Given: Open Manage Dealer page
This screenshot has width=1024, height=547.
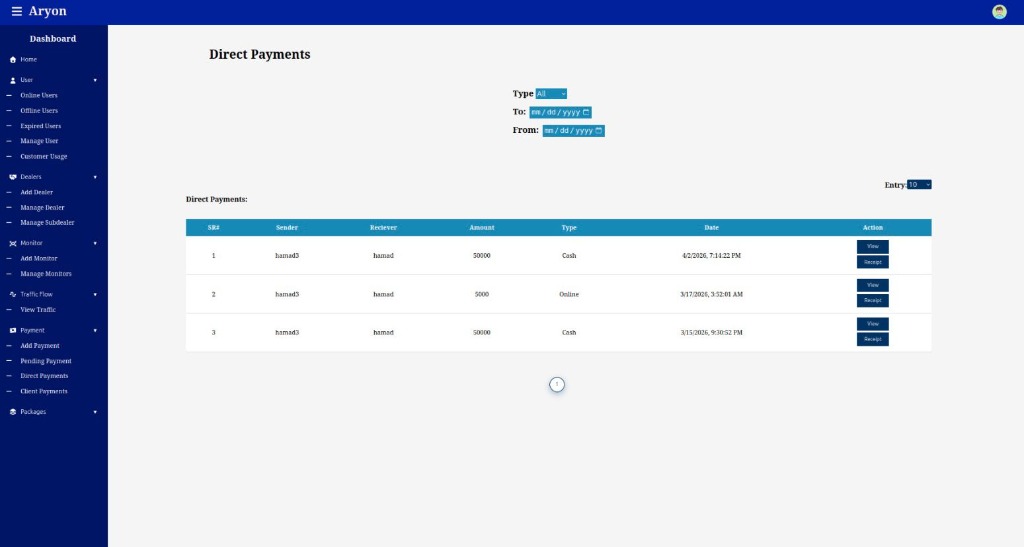Looking at the screenshot, I should coord(42,208).
